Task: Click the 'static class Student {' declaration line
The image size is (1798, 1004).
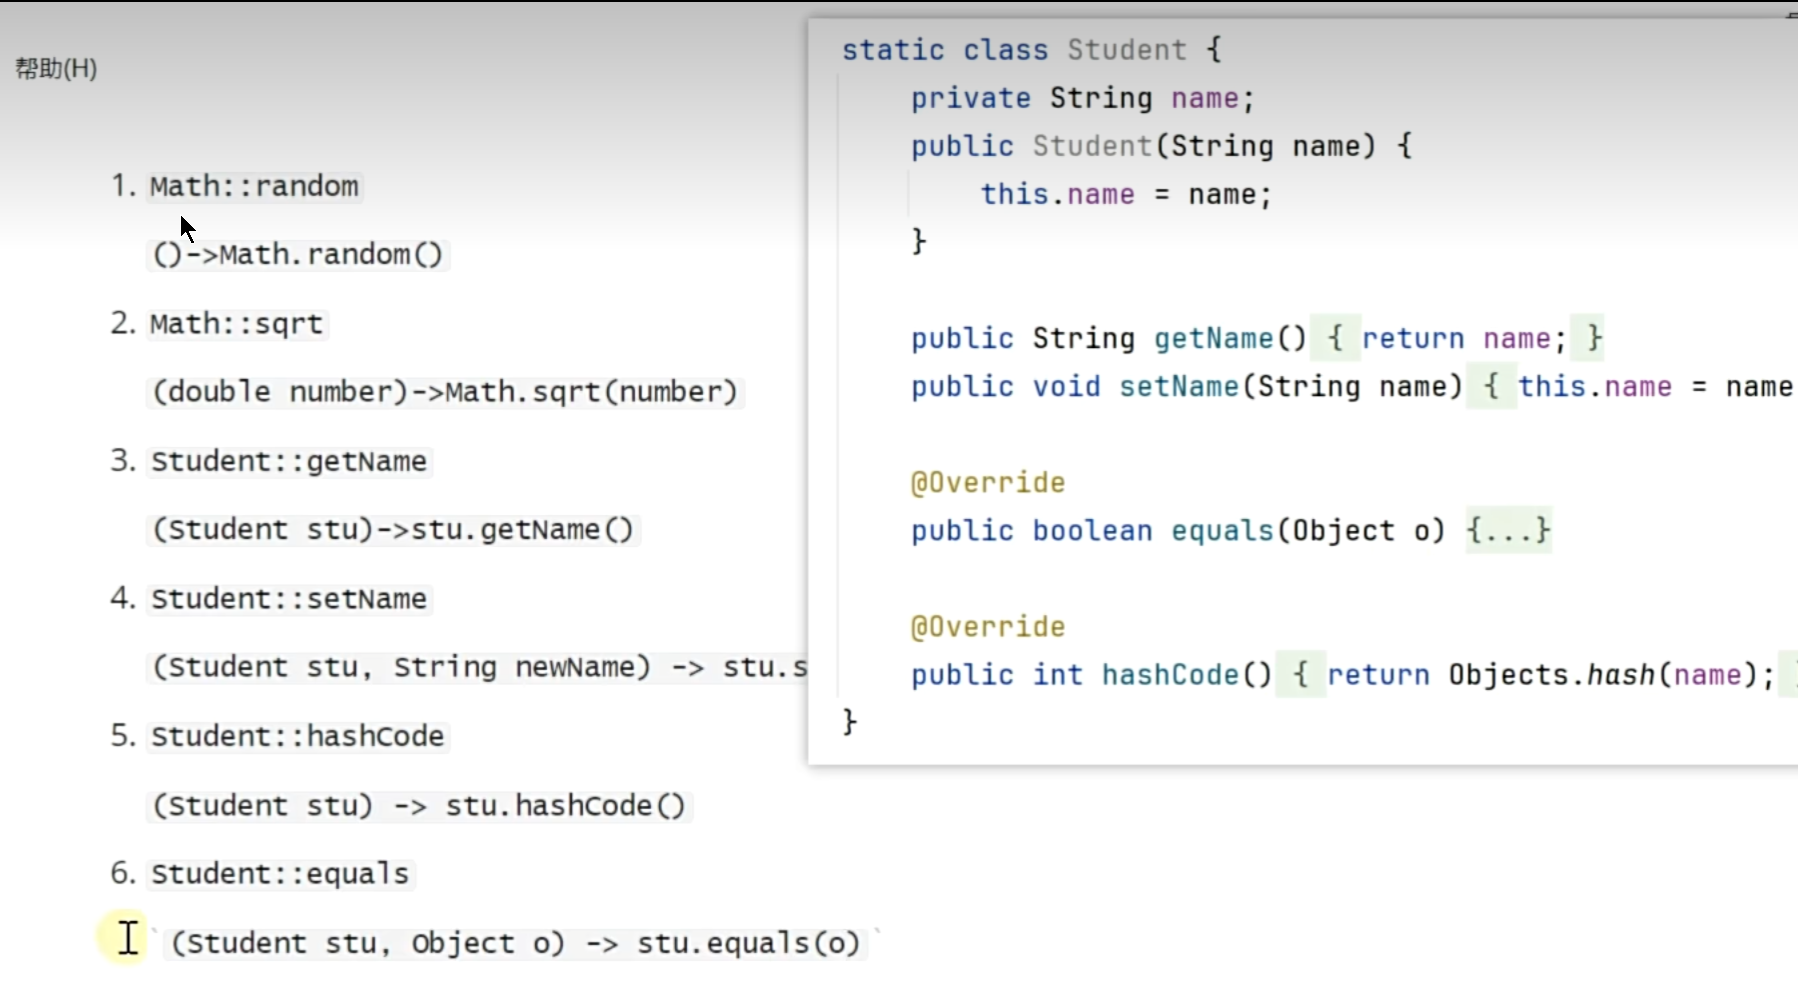Action: [1031, 50]
